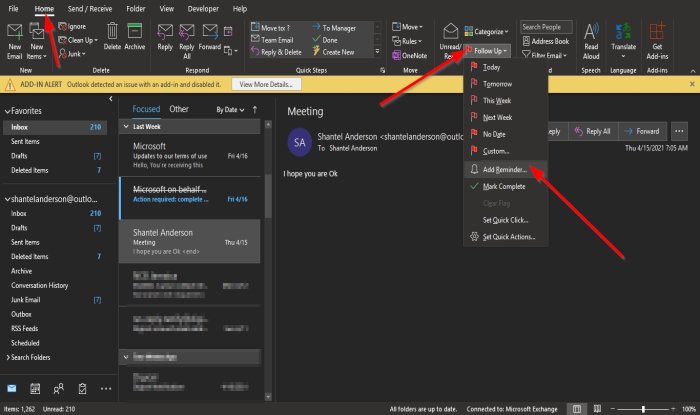Open the Microsoft terms of use email
Viewport: 700px width, 415px height.
pyautogui.click(x=190, y=155)
